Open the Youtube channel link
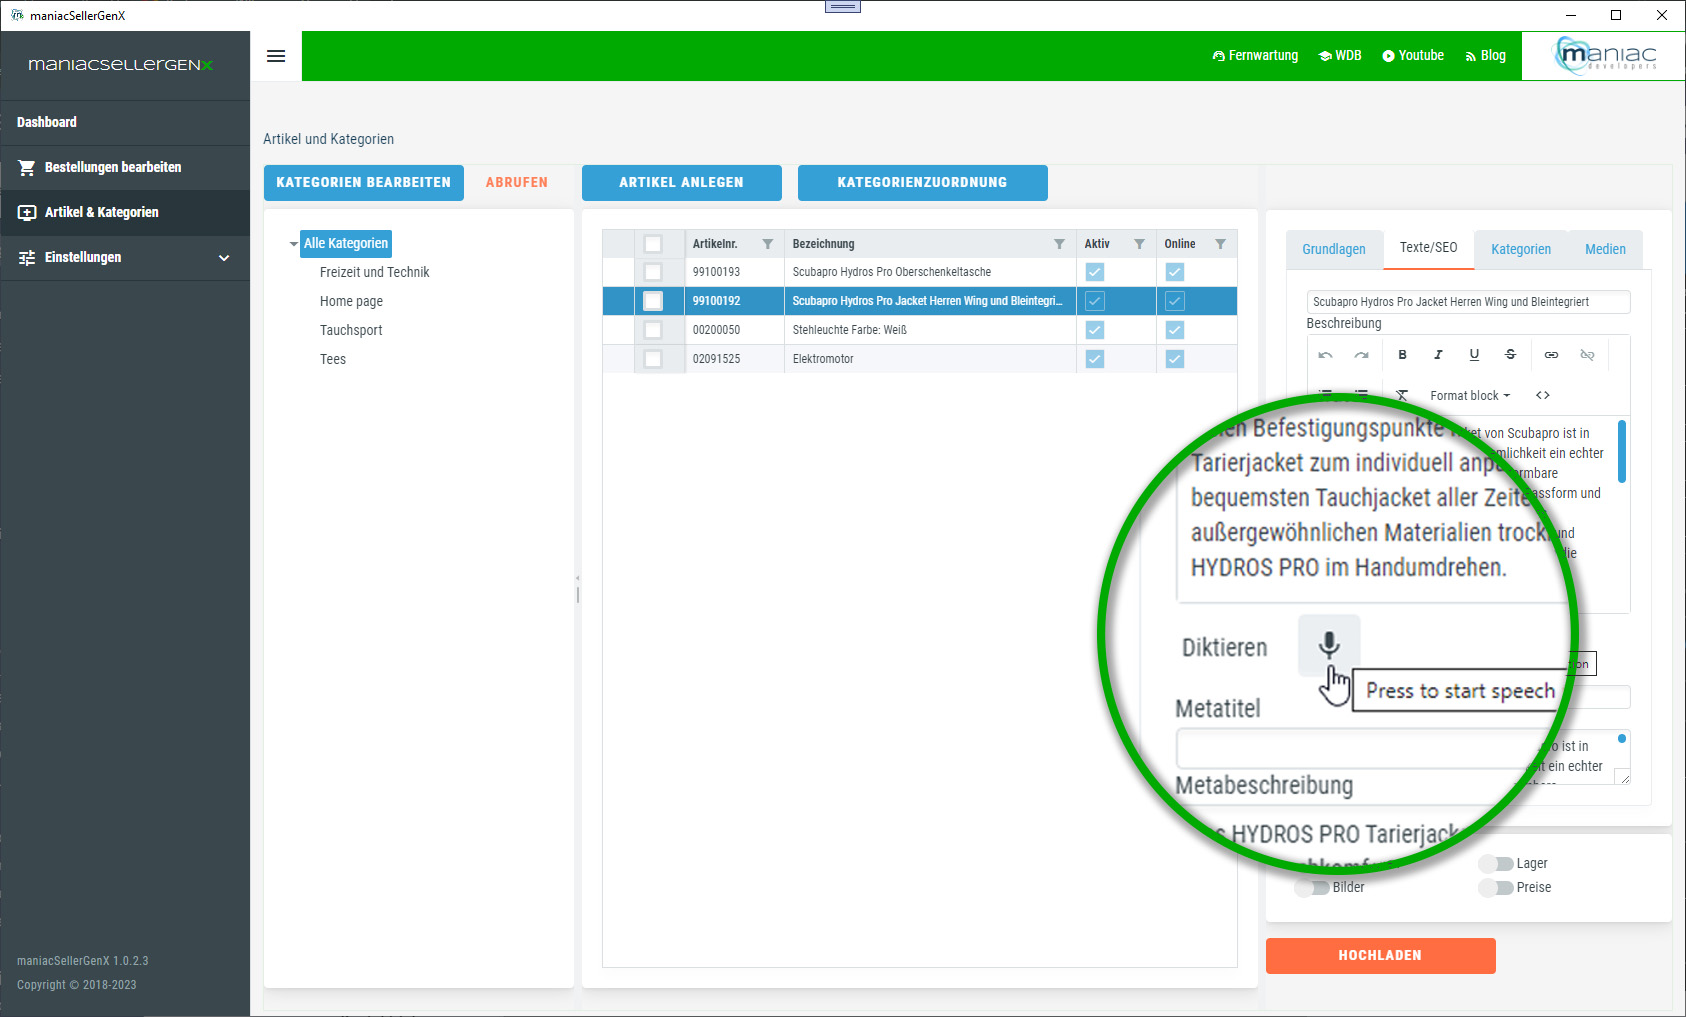The image size is (1686, 1017). [1413, 56]
